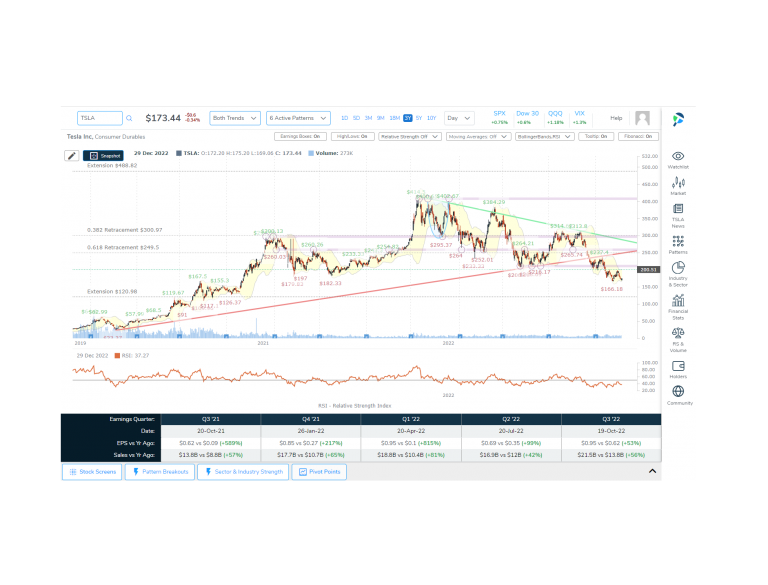768x585 pixels.
Task: Select the 3Y time range
Action: click(408, 118)
